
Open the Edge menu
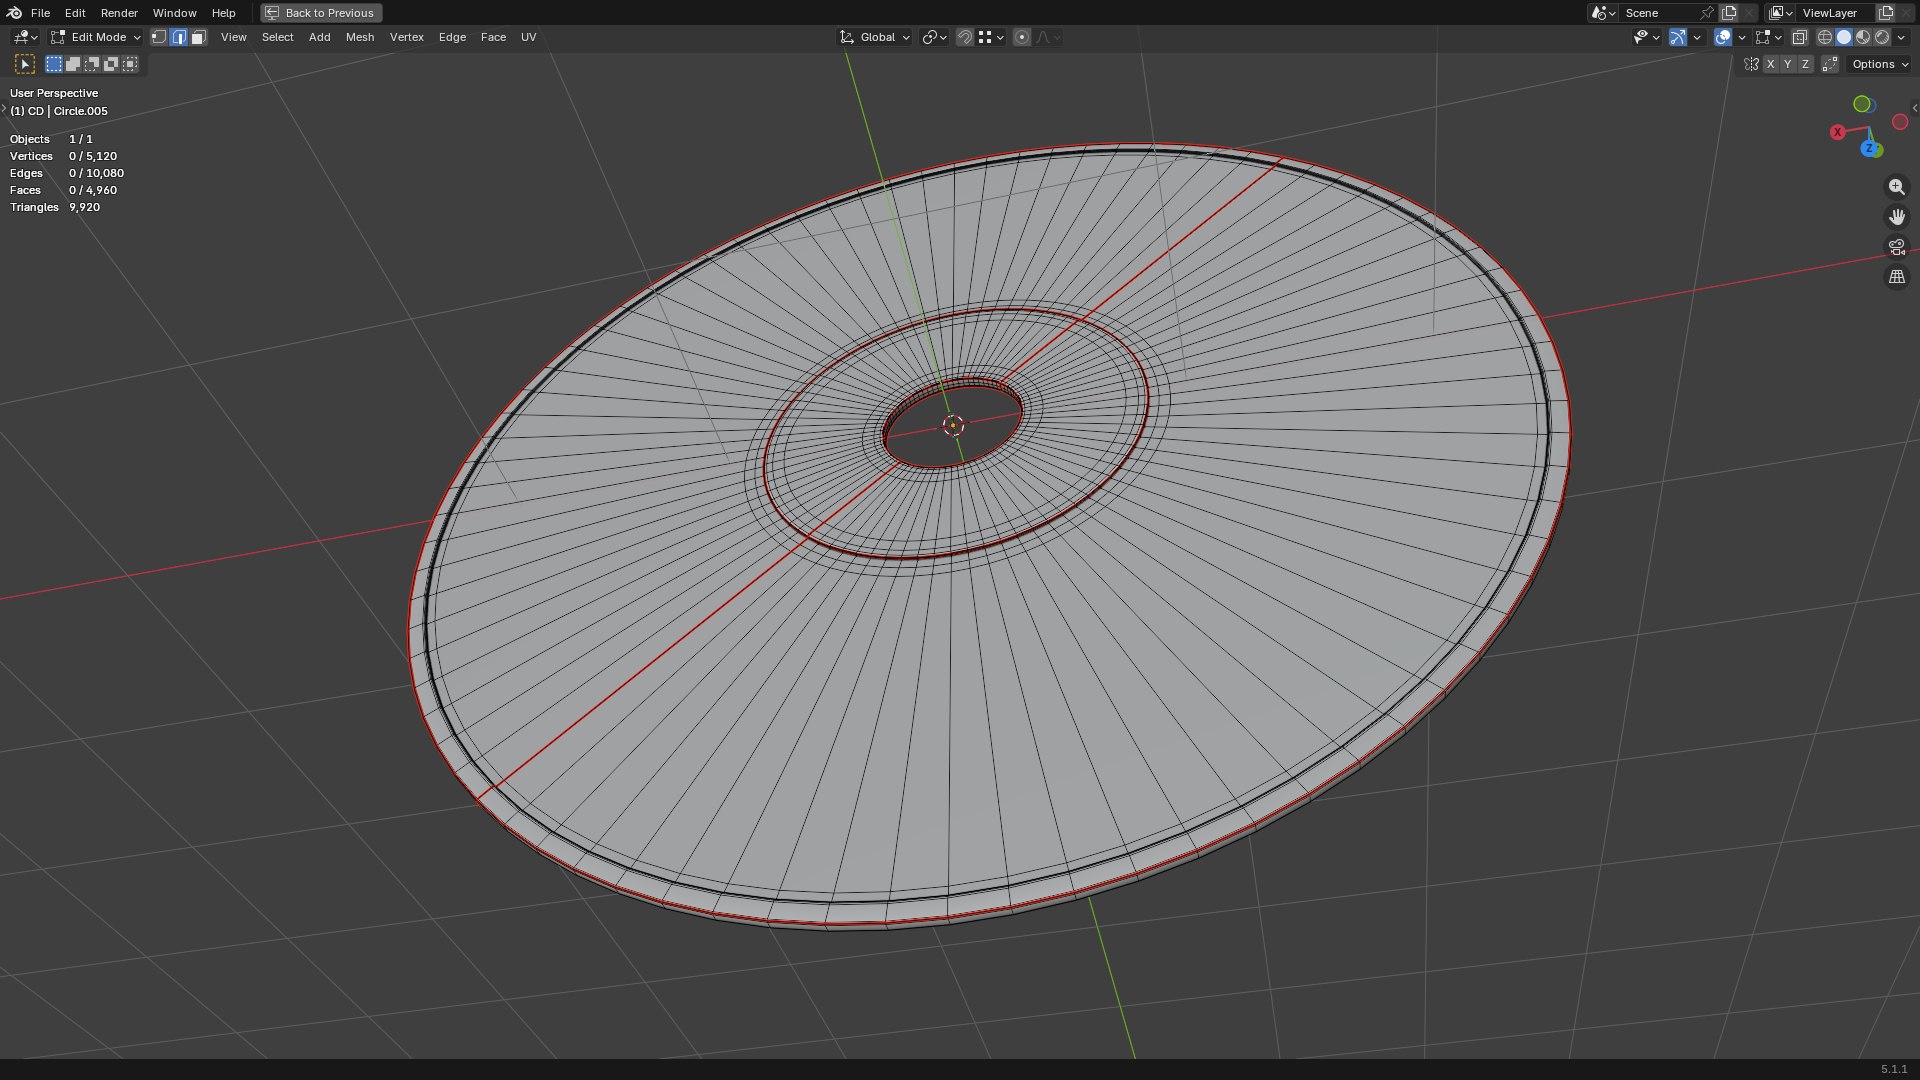(x=452, y=37)
